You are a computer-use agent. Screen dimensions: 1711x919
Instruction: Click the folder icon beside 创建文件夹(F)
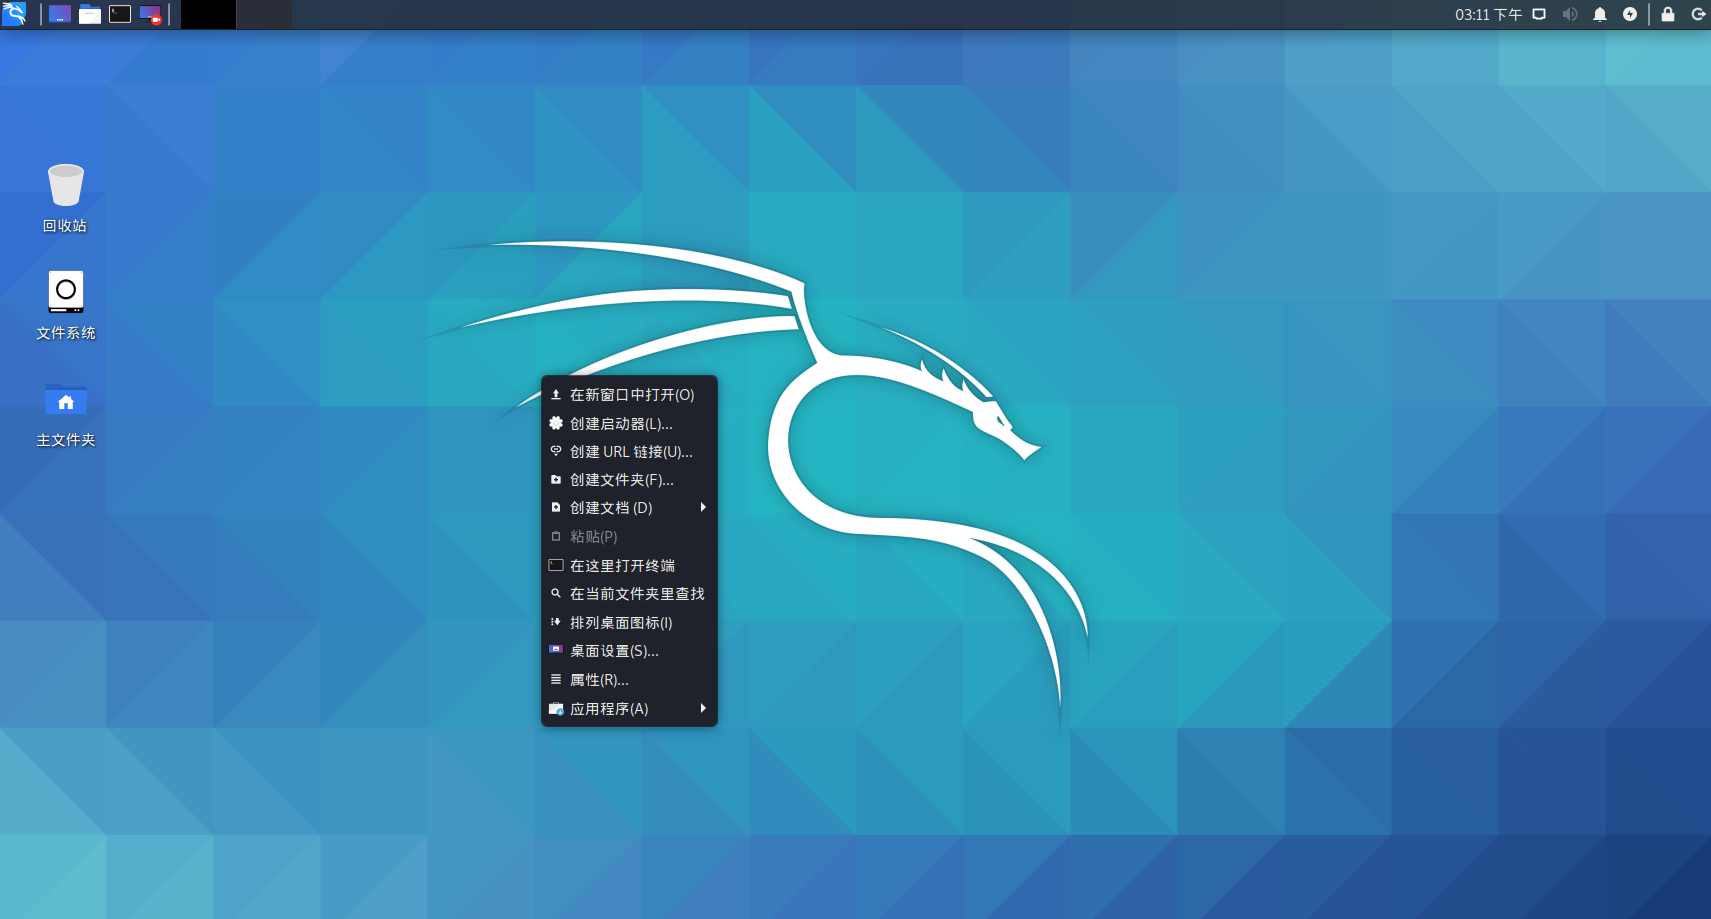[556, 480]
